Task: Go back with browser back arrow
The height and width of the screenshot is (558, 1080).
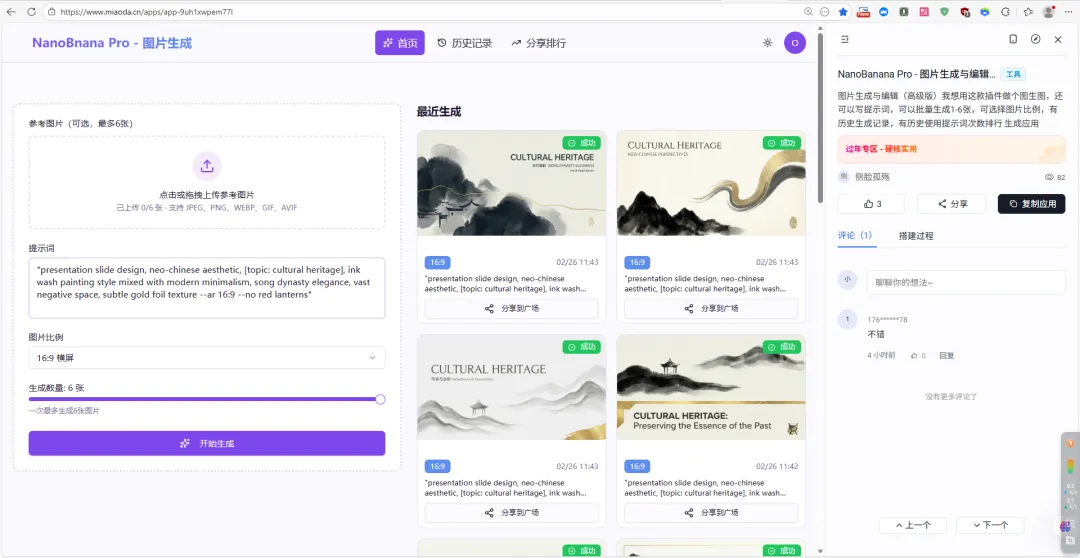Action: [11, 12]
